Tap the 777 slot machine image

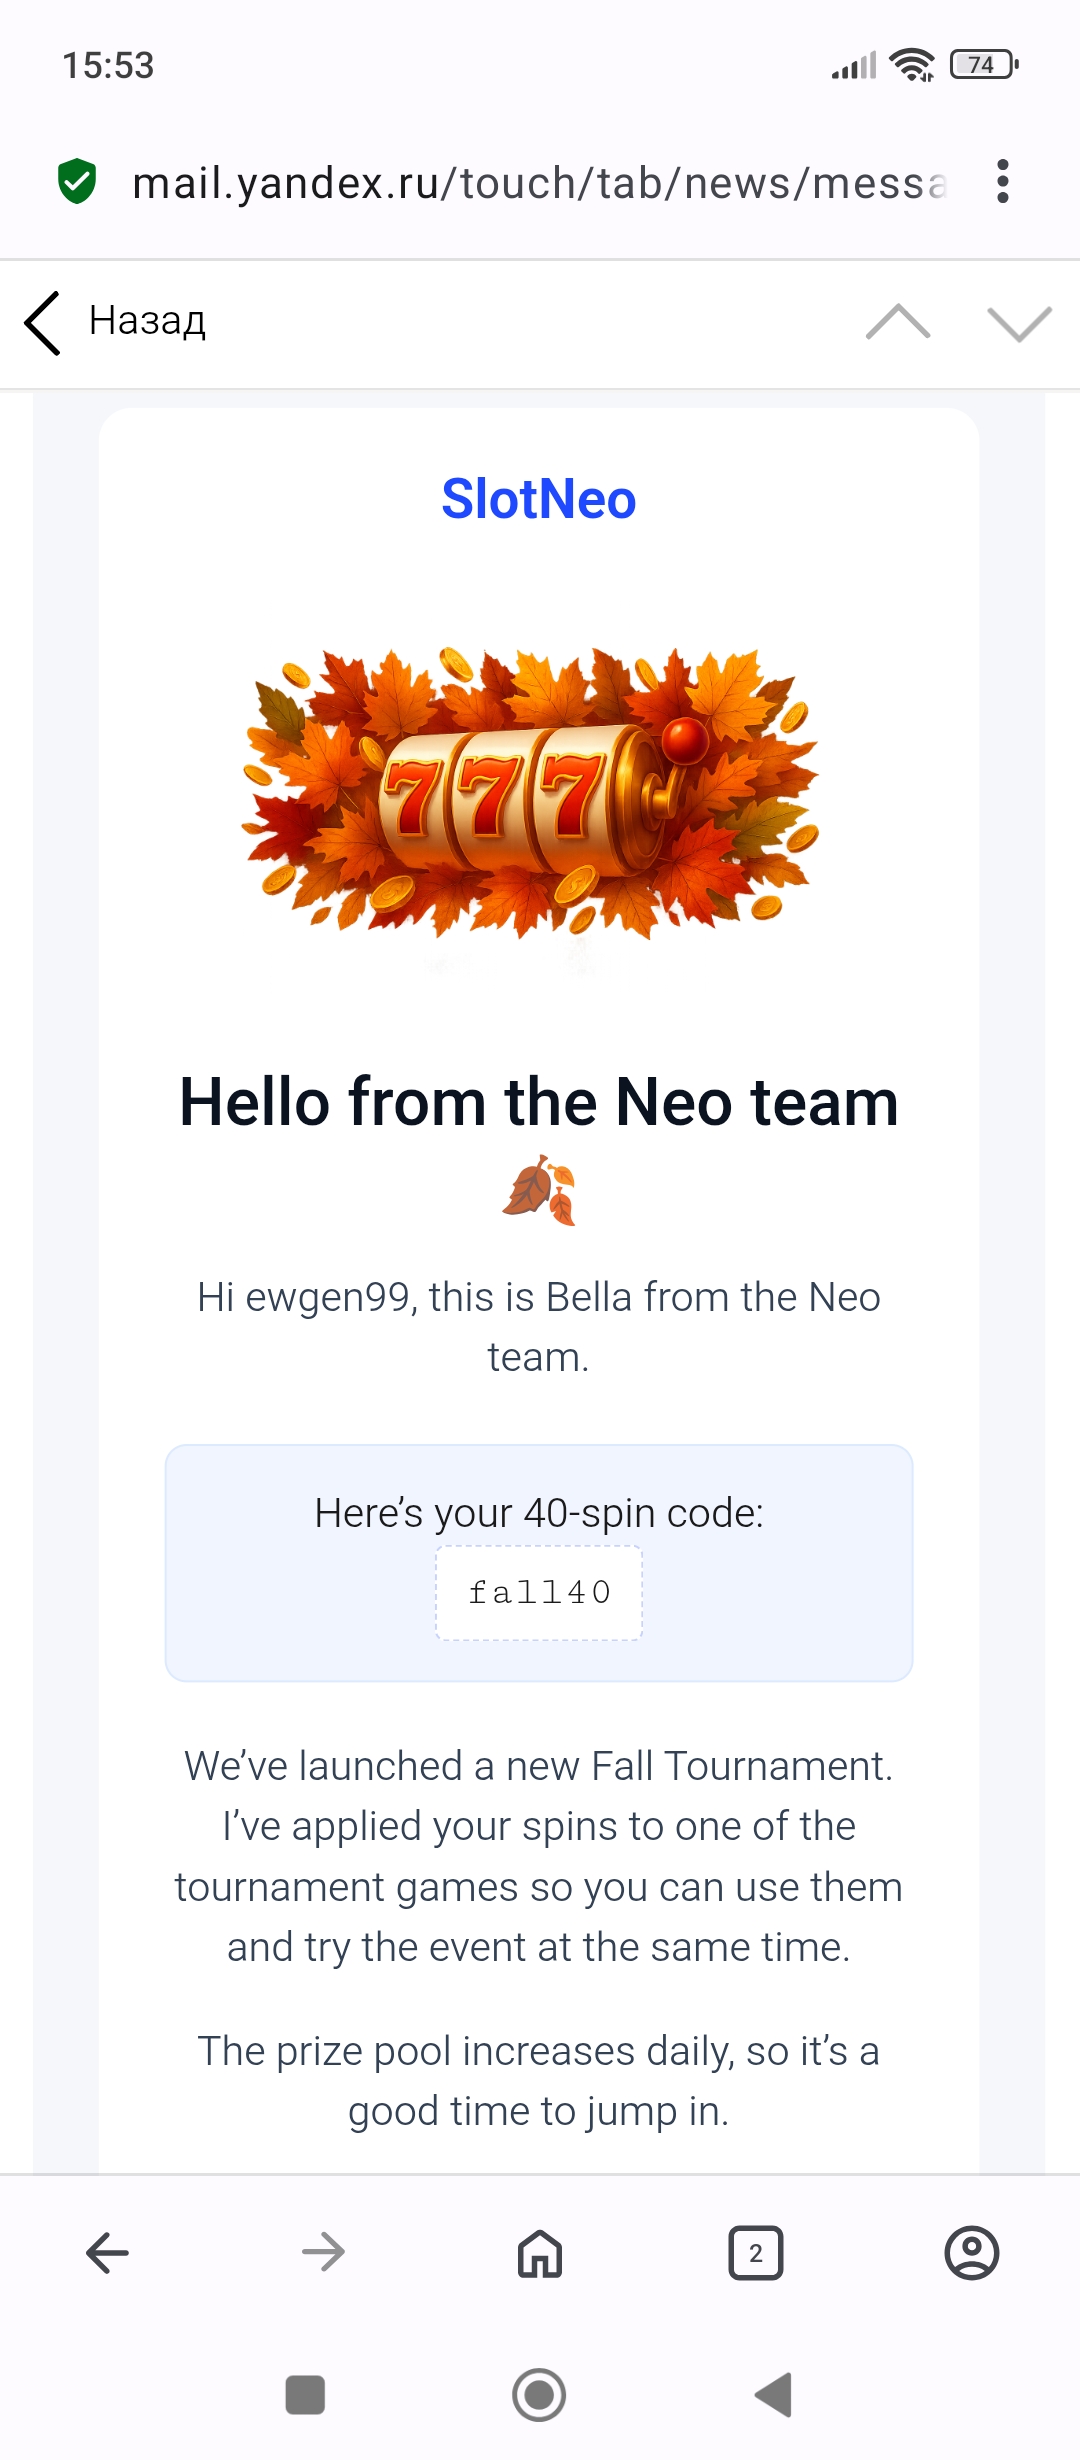point(531,793)
